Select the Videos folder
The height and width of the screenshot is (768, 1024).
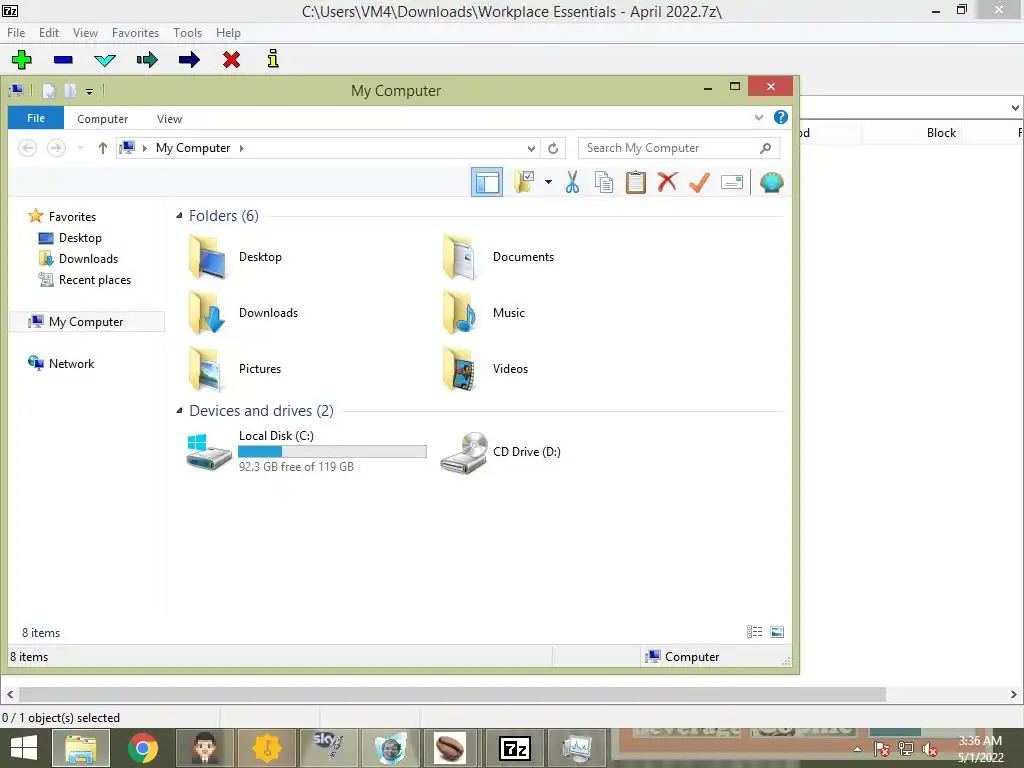(486, 369)
